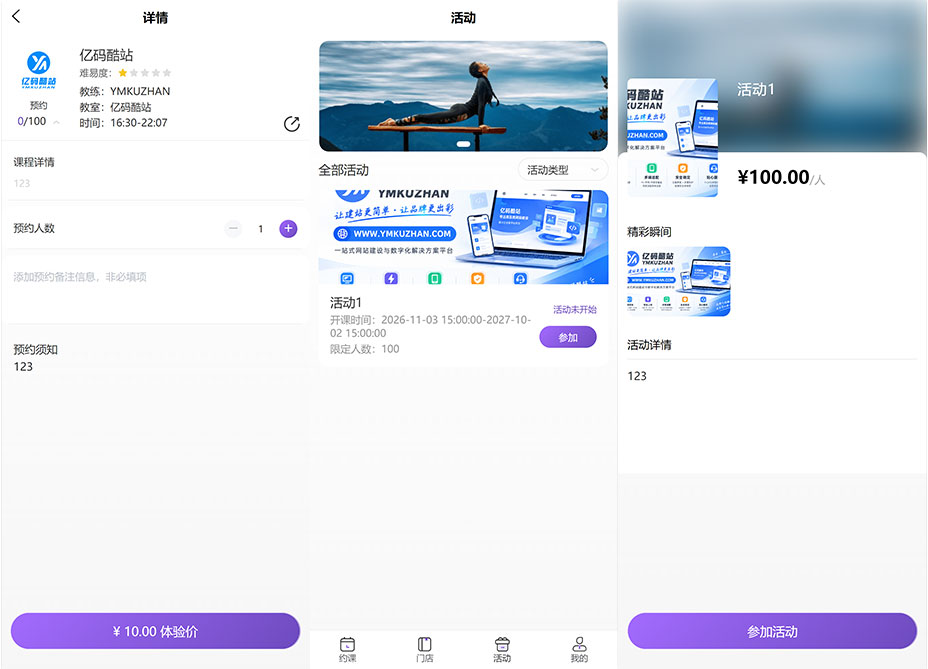Click the ¥100.00 price text
The width and height of the screenshot is (928, 669).
point(774,177)
